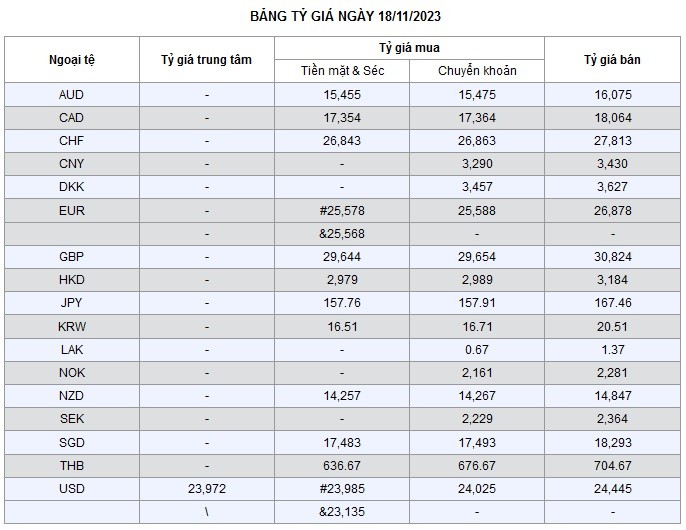This screenshot has width=686, height=530.
Task: Select the USD cash rate &23,135
Action: [342, 511]
